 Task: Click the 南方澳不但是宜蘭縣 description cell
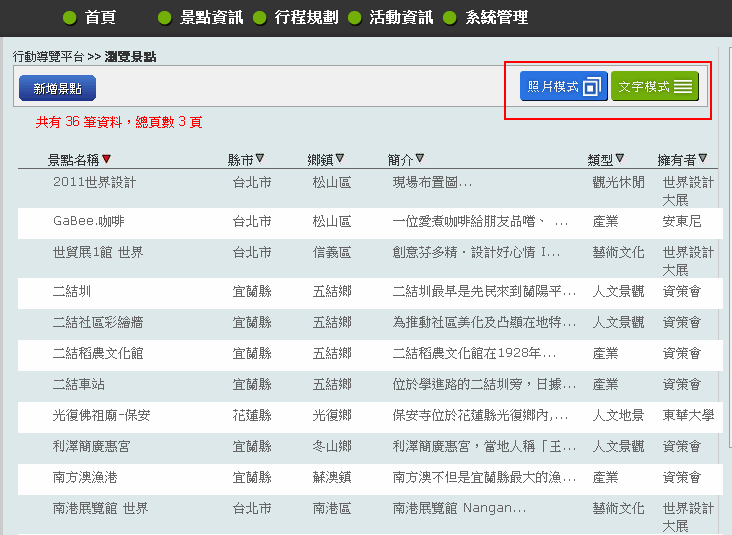coord(484,477)
